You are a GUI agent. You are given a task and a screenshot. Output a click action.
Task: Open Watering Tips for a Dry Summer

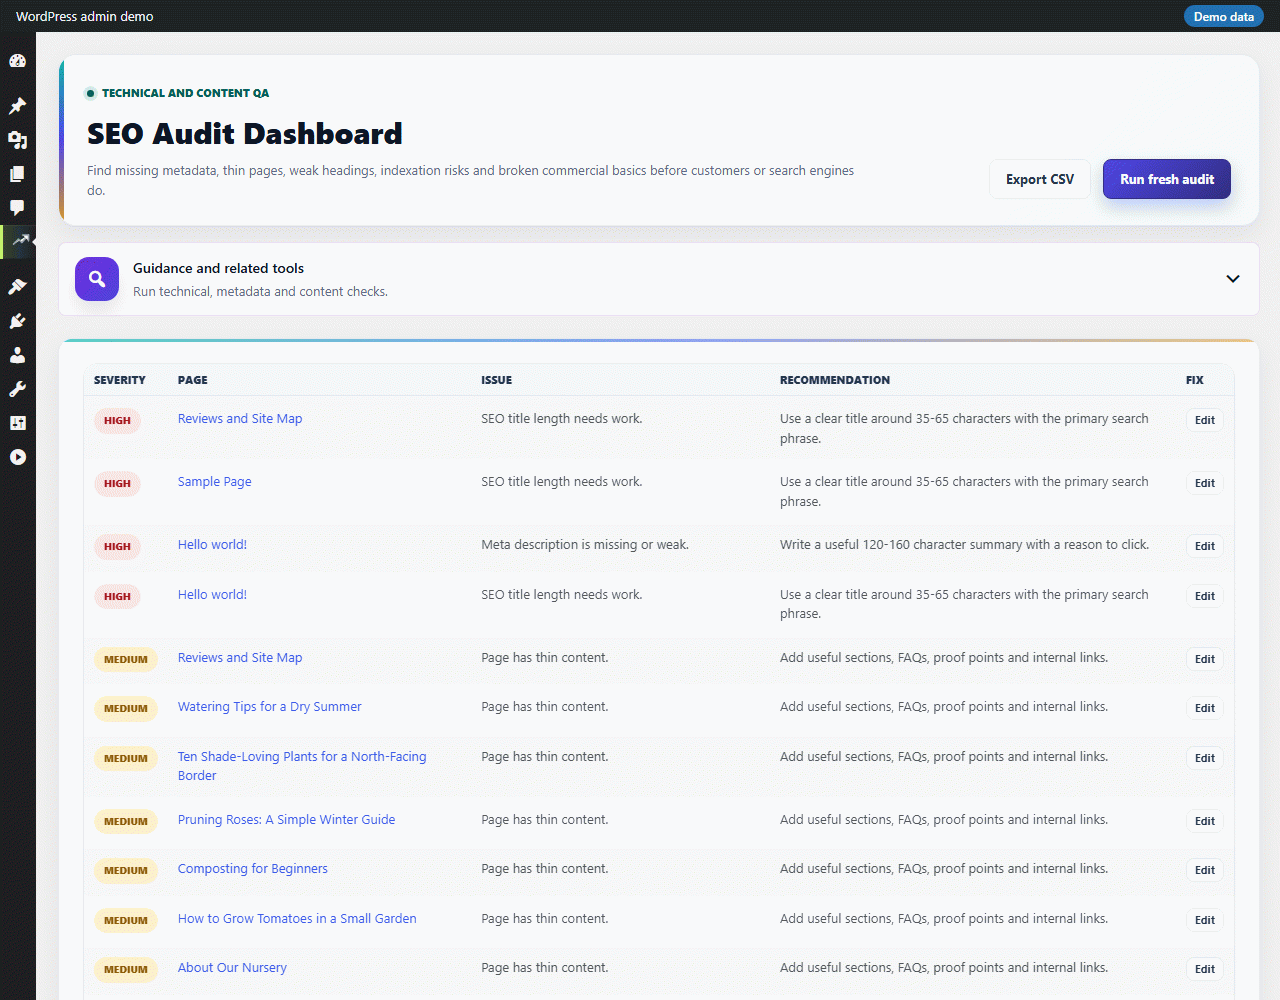click(270, 707)
